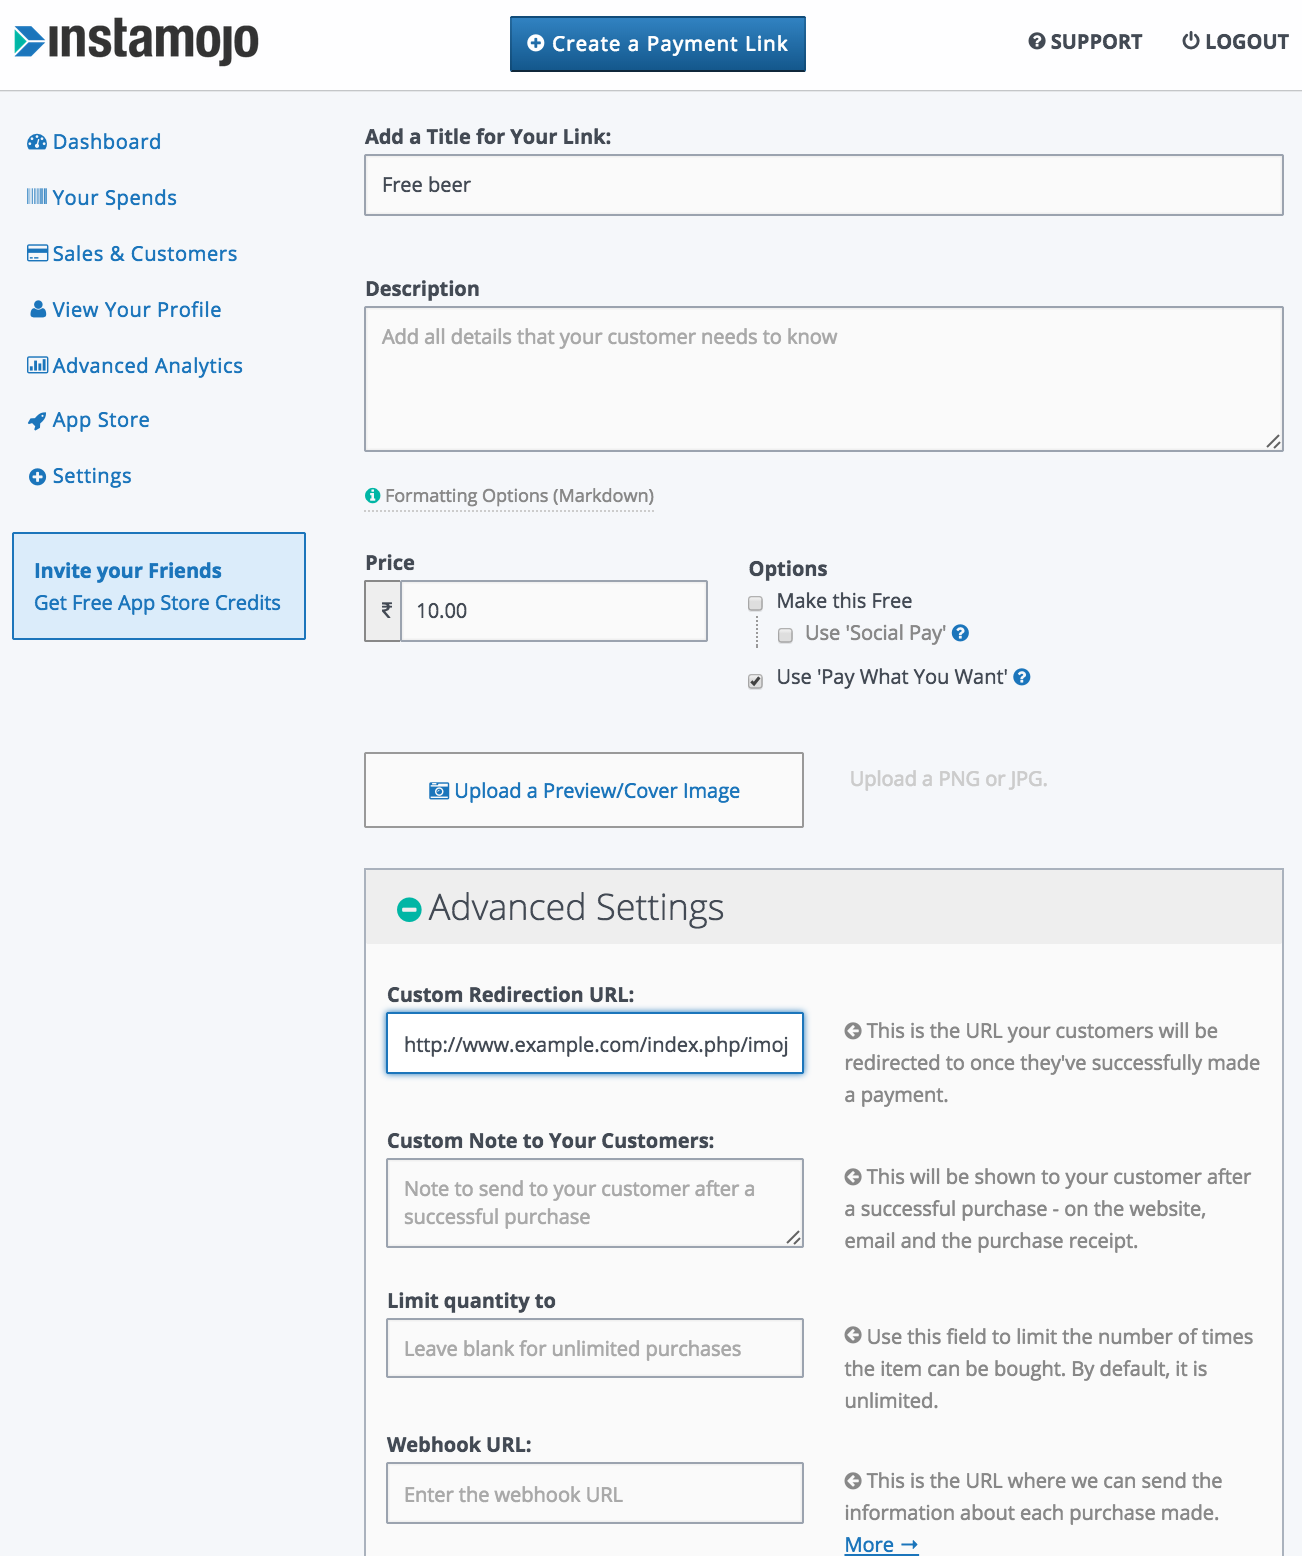
Task: Click the View Your Profile person icon
Action: 38,309
